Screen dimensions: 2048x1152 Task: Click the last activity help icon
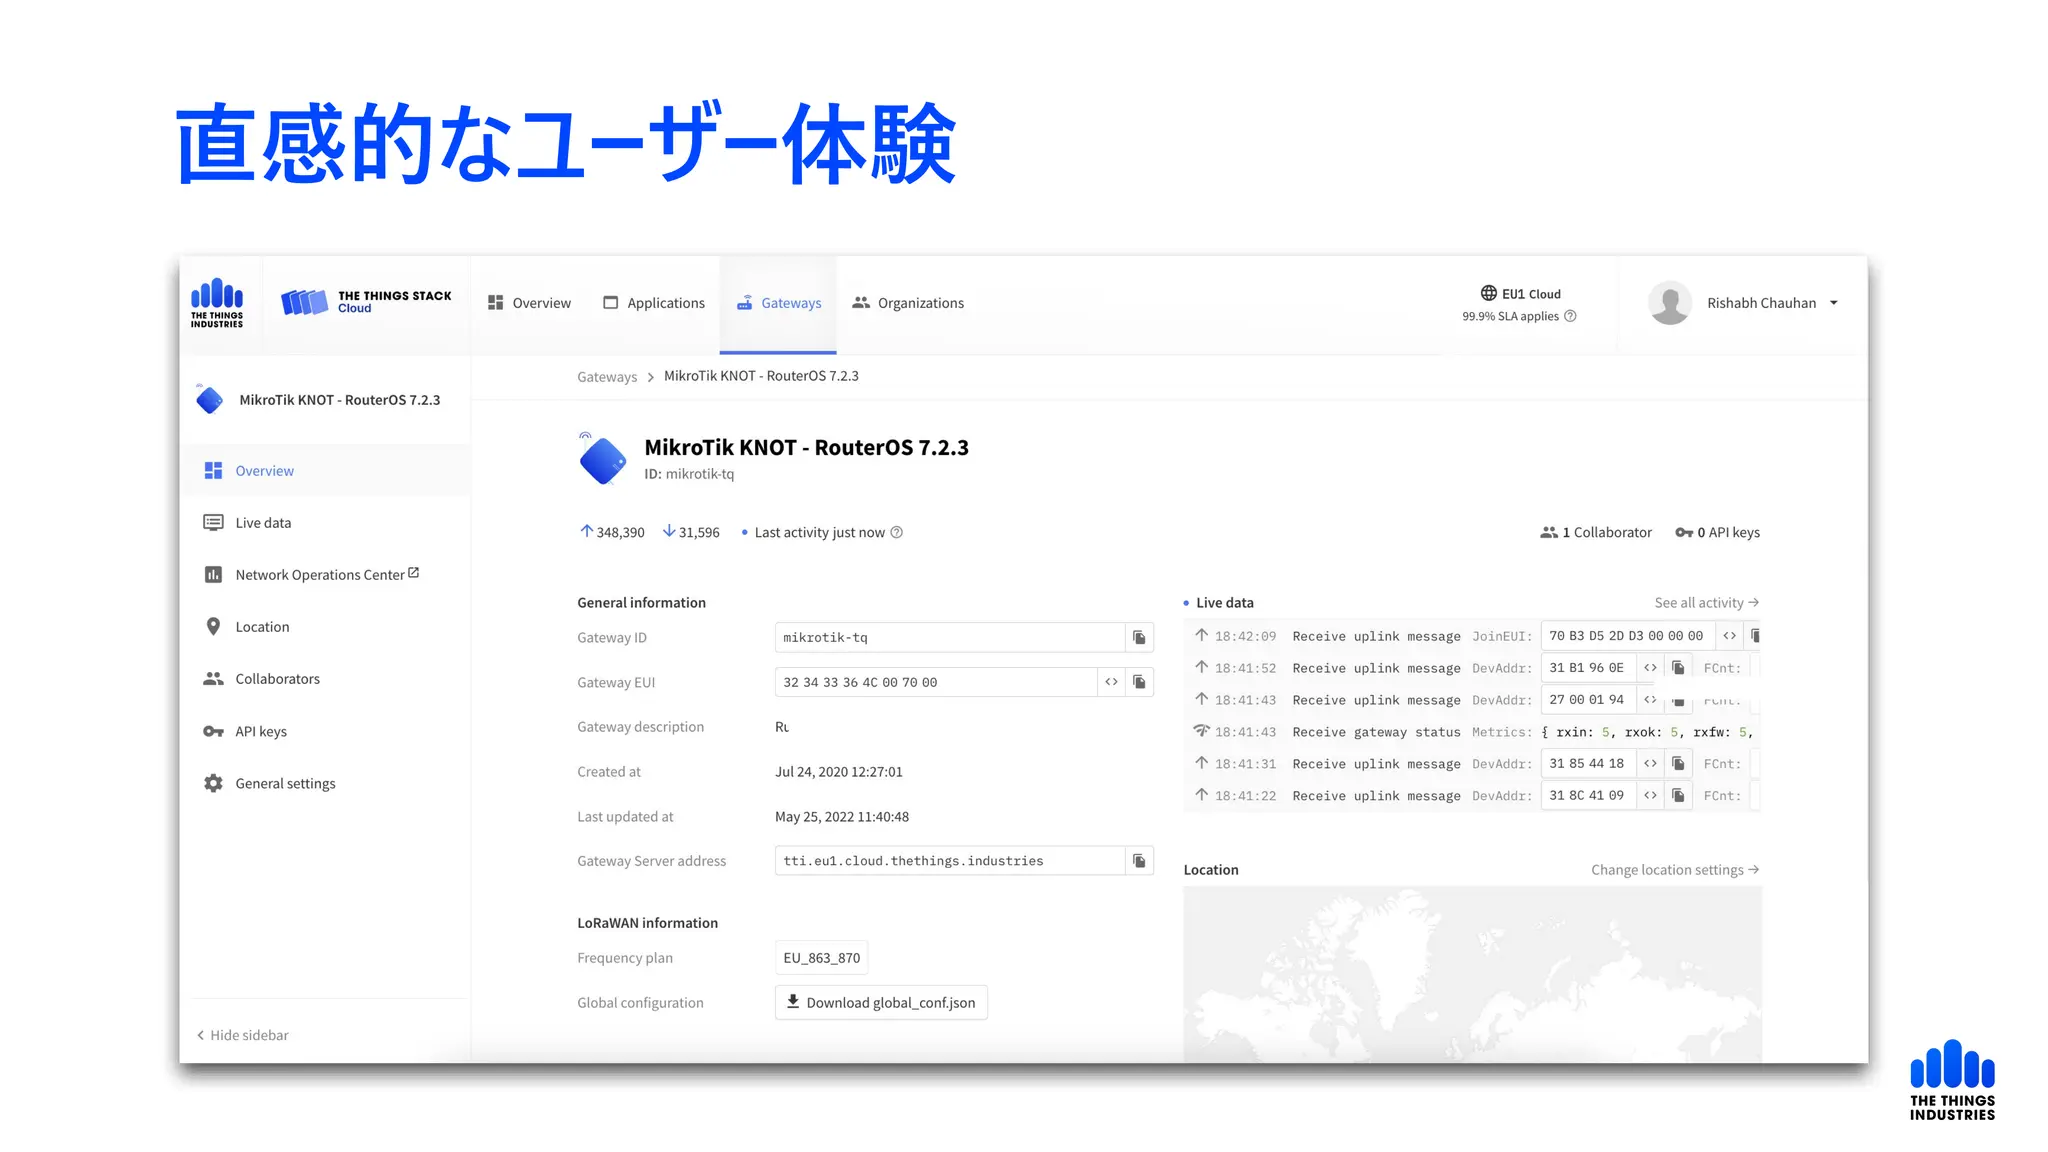coord(896,532)
